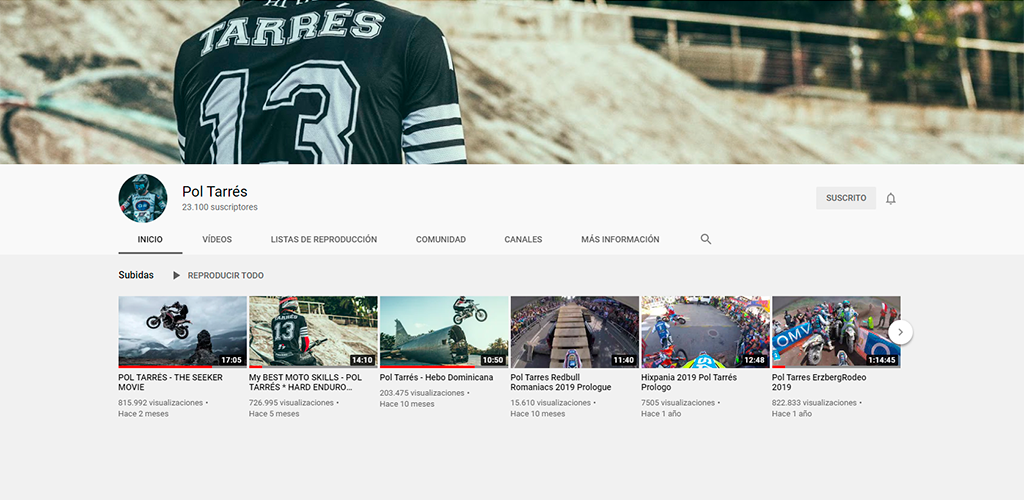Click the Pol Tarrés channel avatar

click(142, 198)
